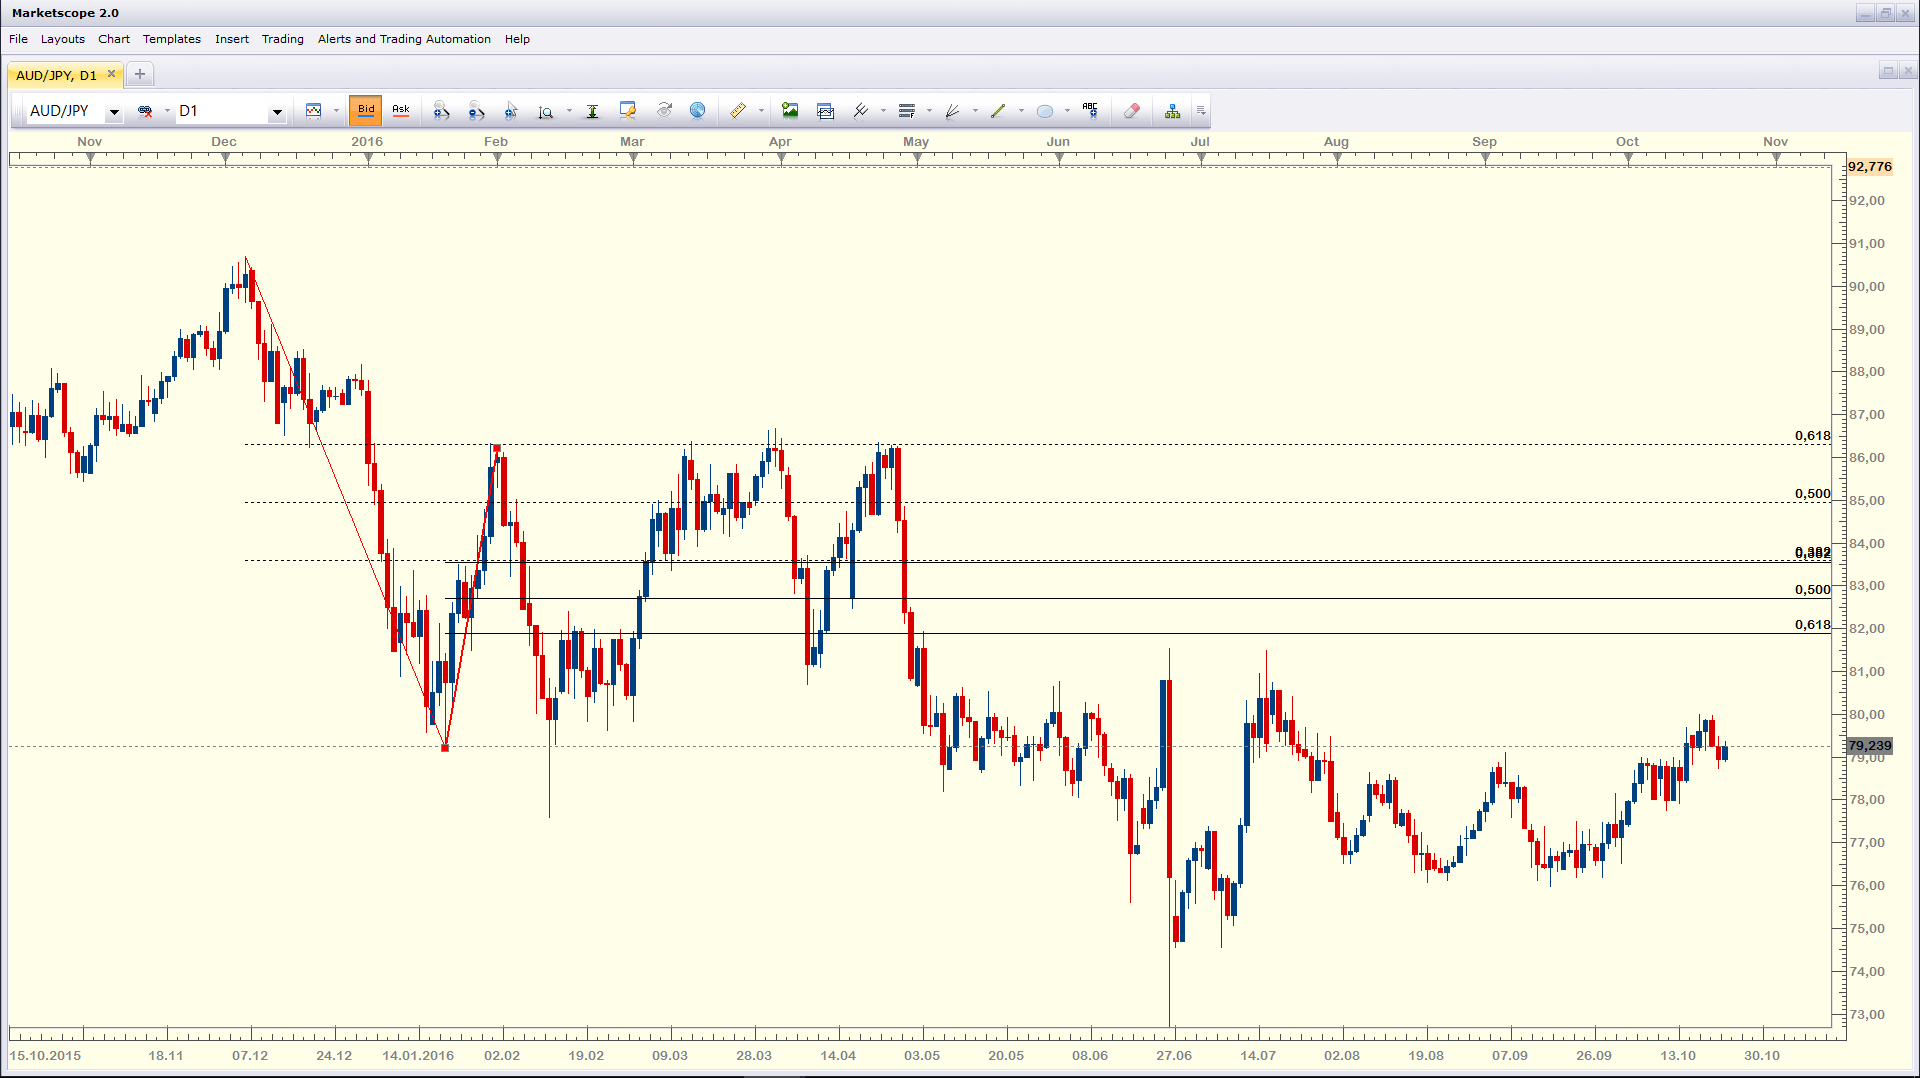Open the toolbar overflow options
The image size is (1920, 1078).
1201,111
